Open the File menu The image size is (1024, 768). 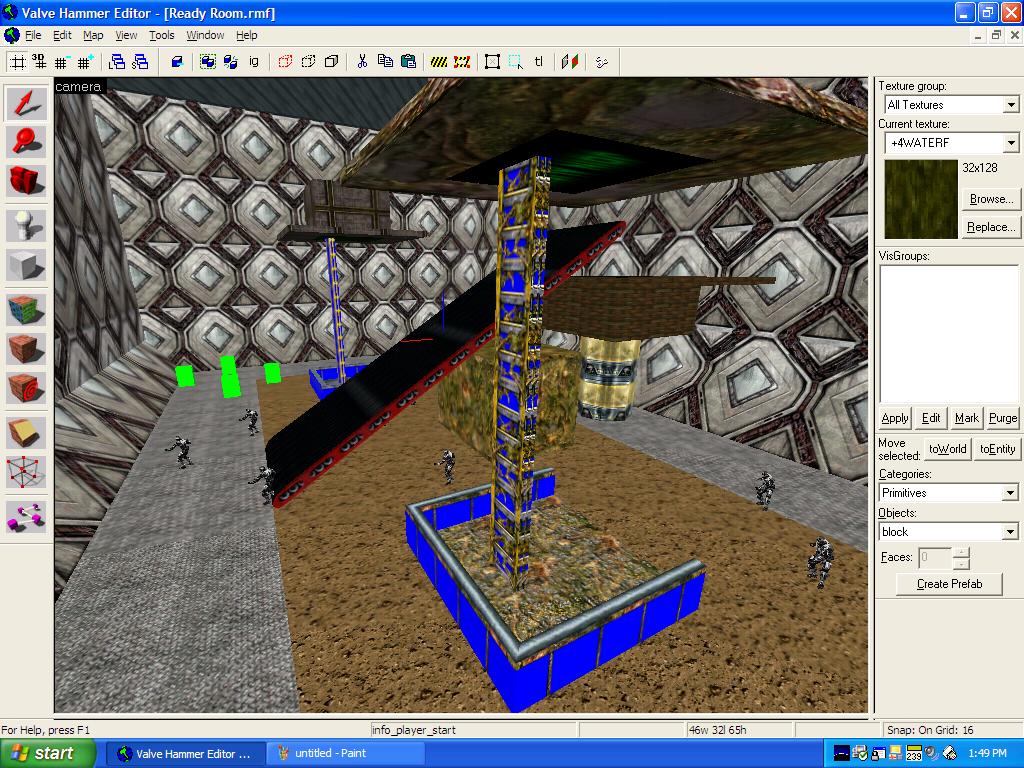tap(33, 35)
